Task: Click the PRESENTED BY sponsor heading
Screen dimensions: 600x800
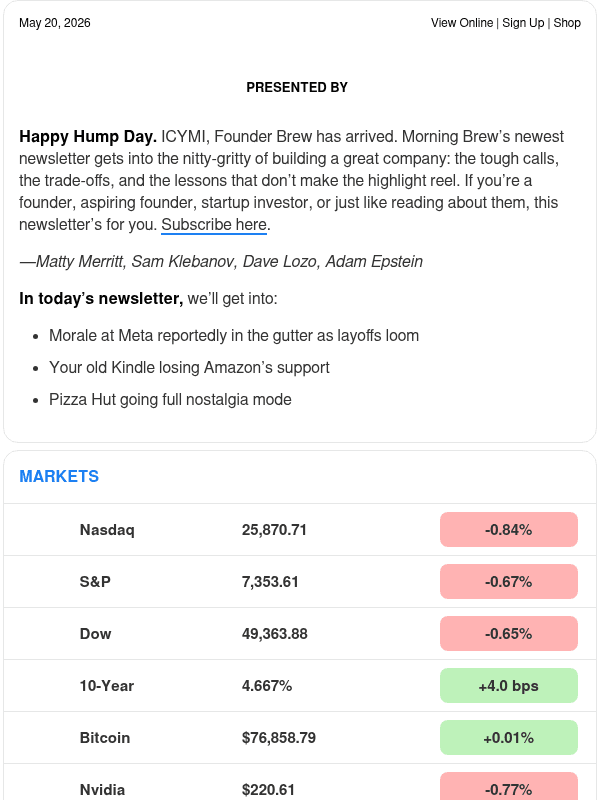Action: pyautogui.click(x=297, y=87)
